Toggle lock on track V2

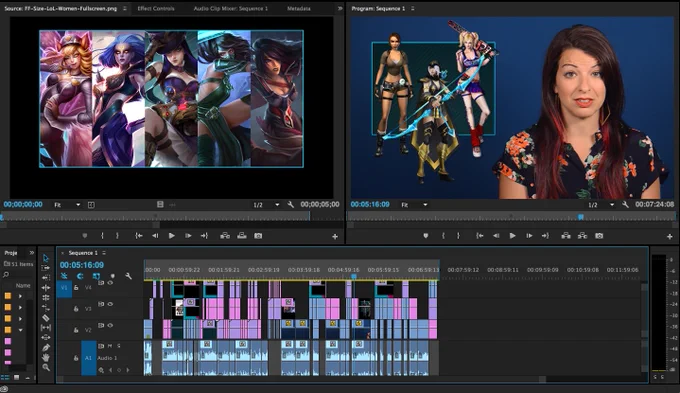[76, 330]
